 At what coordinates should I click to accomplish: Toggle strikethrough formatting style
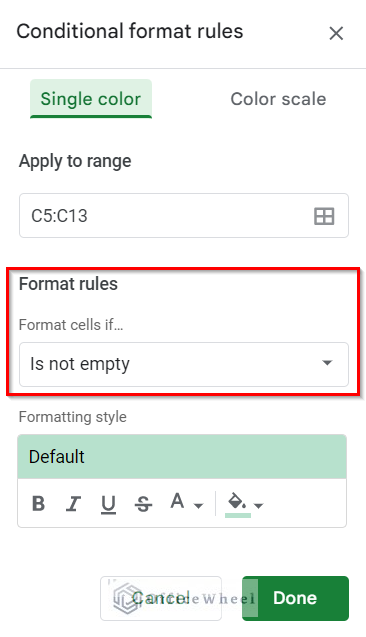143,504
